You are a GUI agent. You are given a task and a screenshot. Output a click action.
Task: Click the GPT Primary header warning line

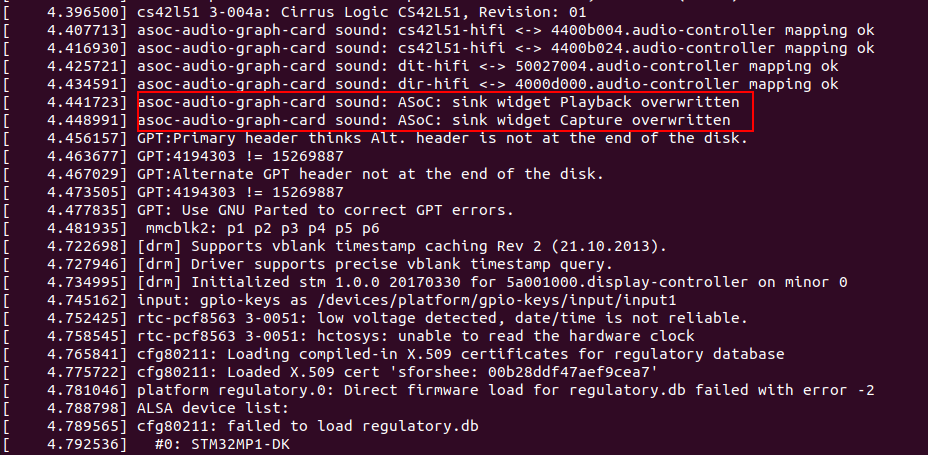[x=442, y=138]
